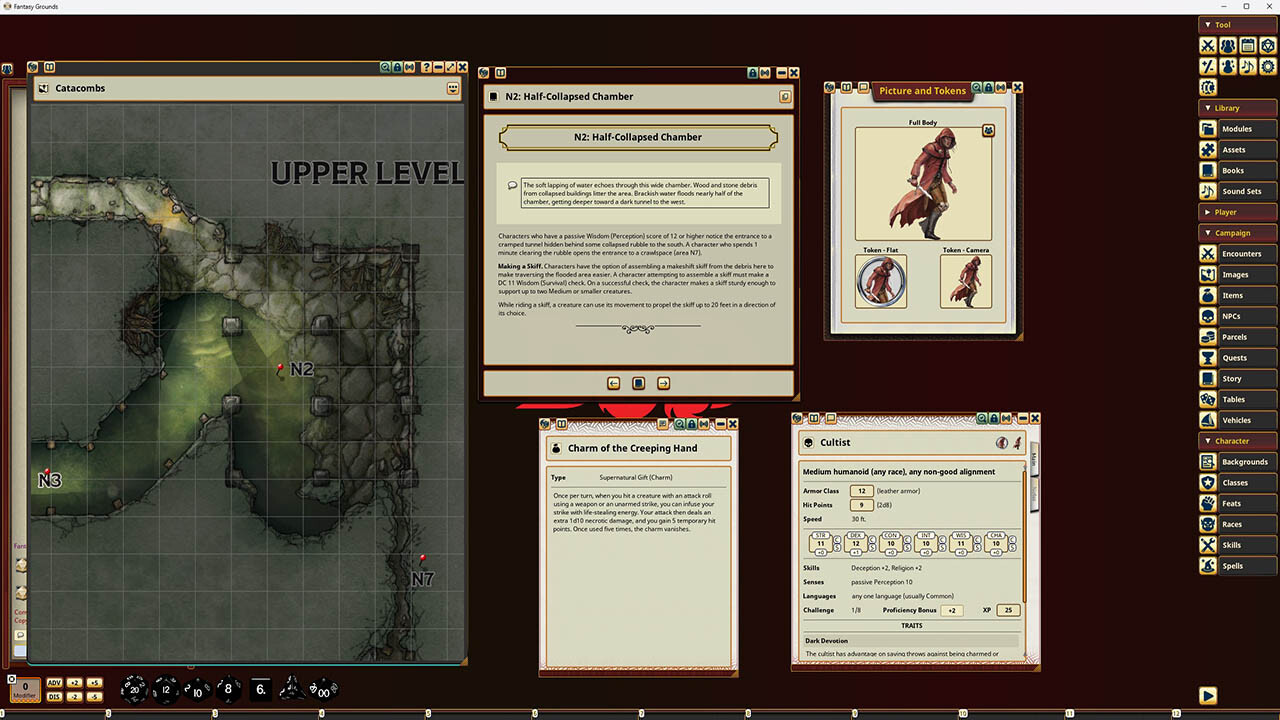Roll the d20 die from the dice tray

click(x=133, y=689)
